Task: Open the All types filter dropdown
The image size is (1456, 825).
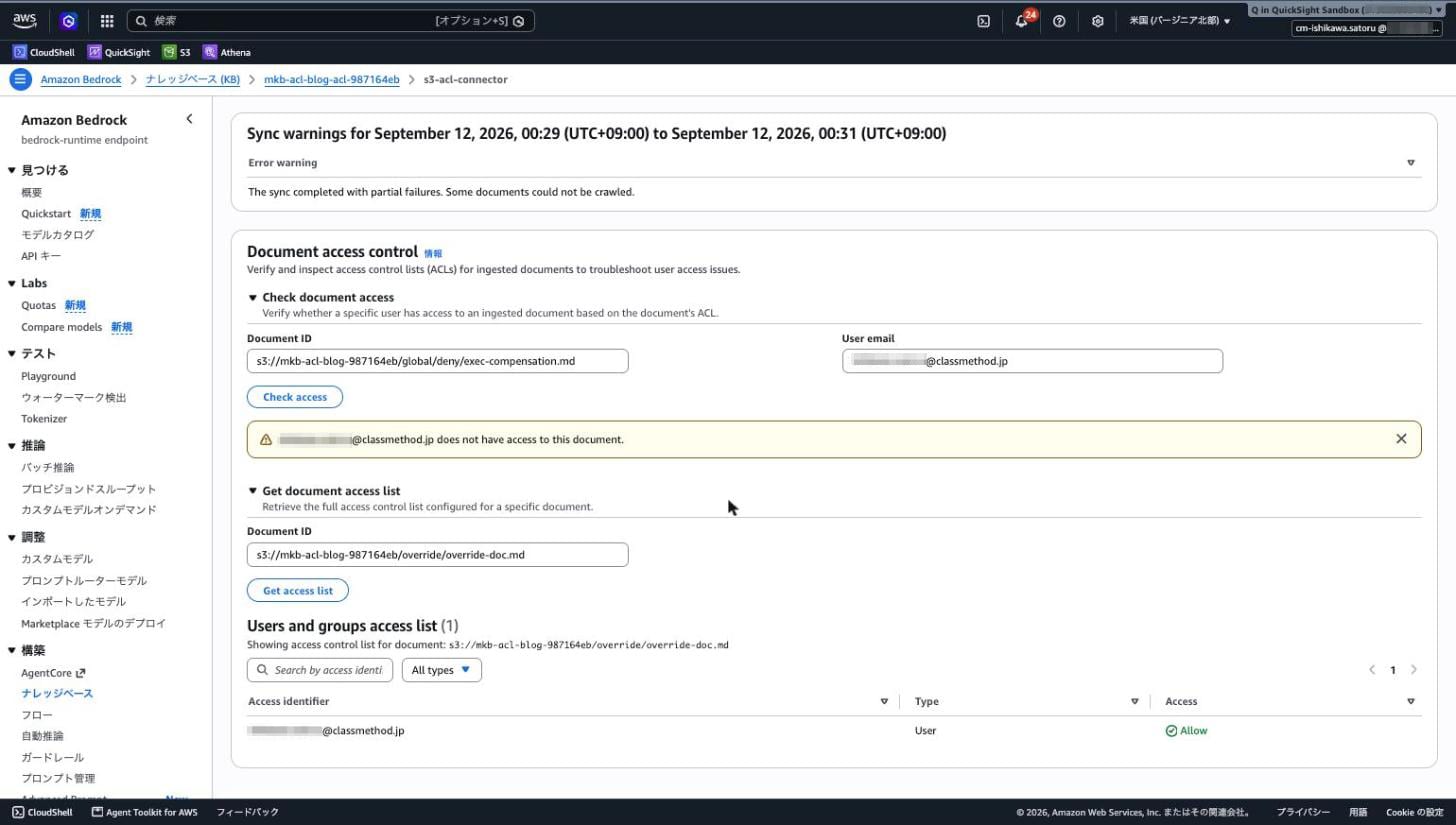Action: click(441, 670)
